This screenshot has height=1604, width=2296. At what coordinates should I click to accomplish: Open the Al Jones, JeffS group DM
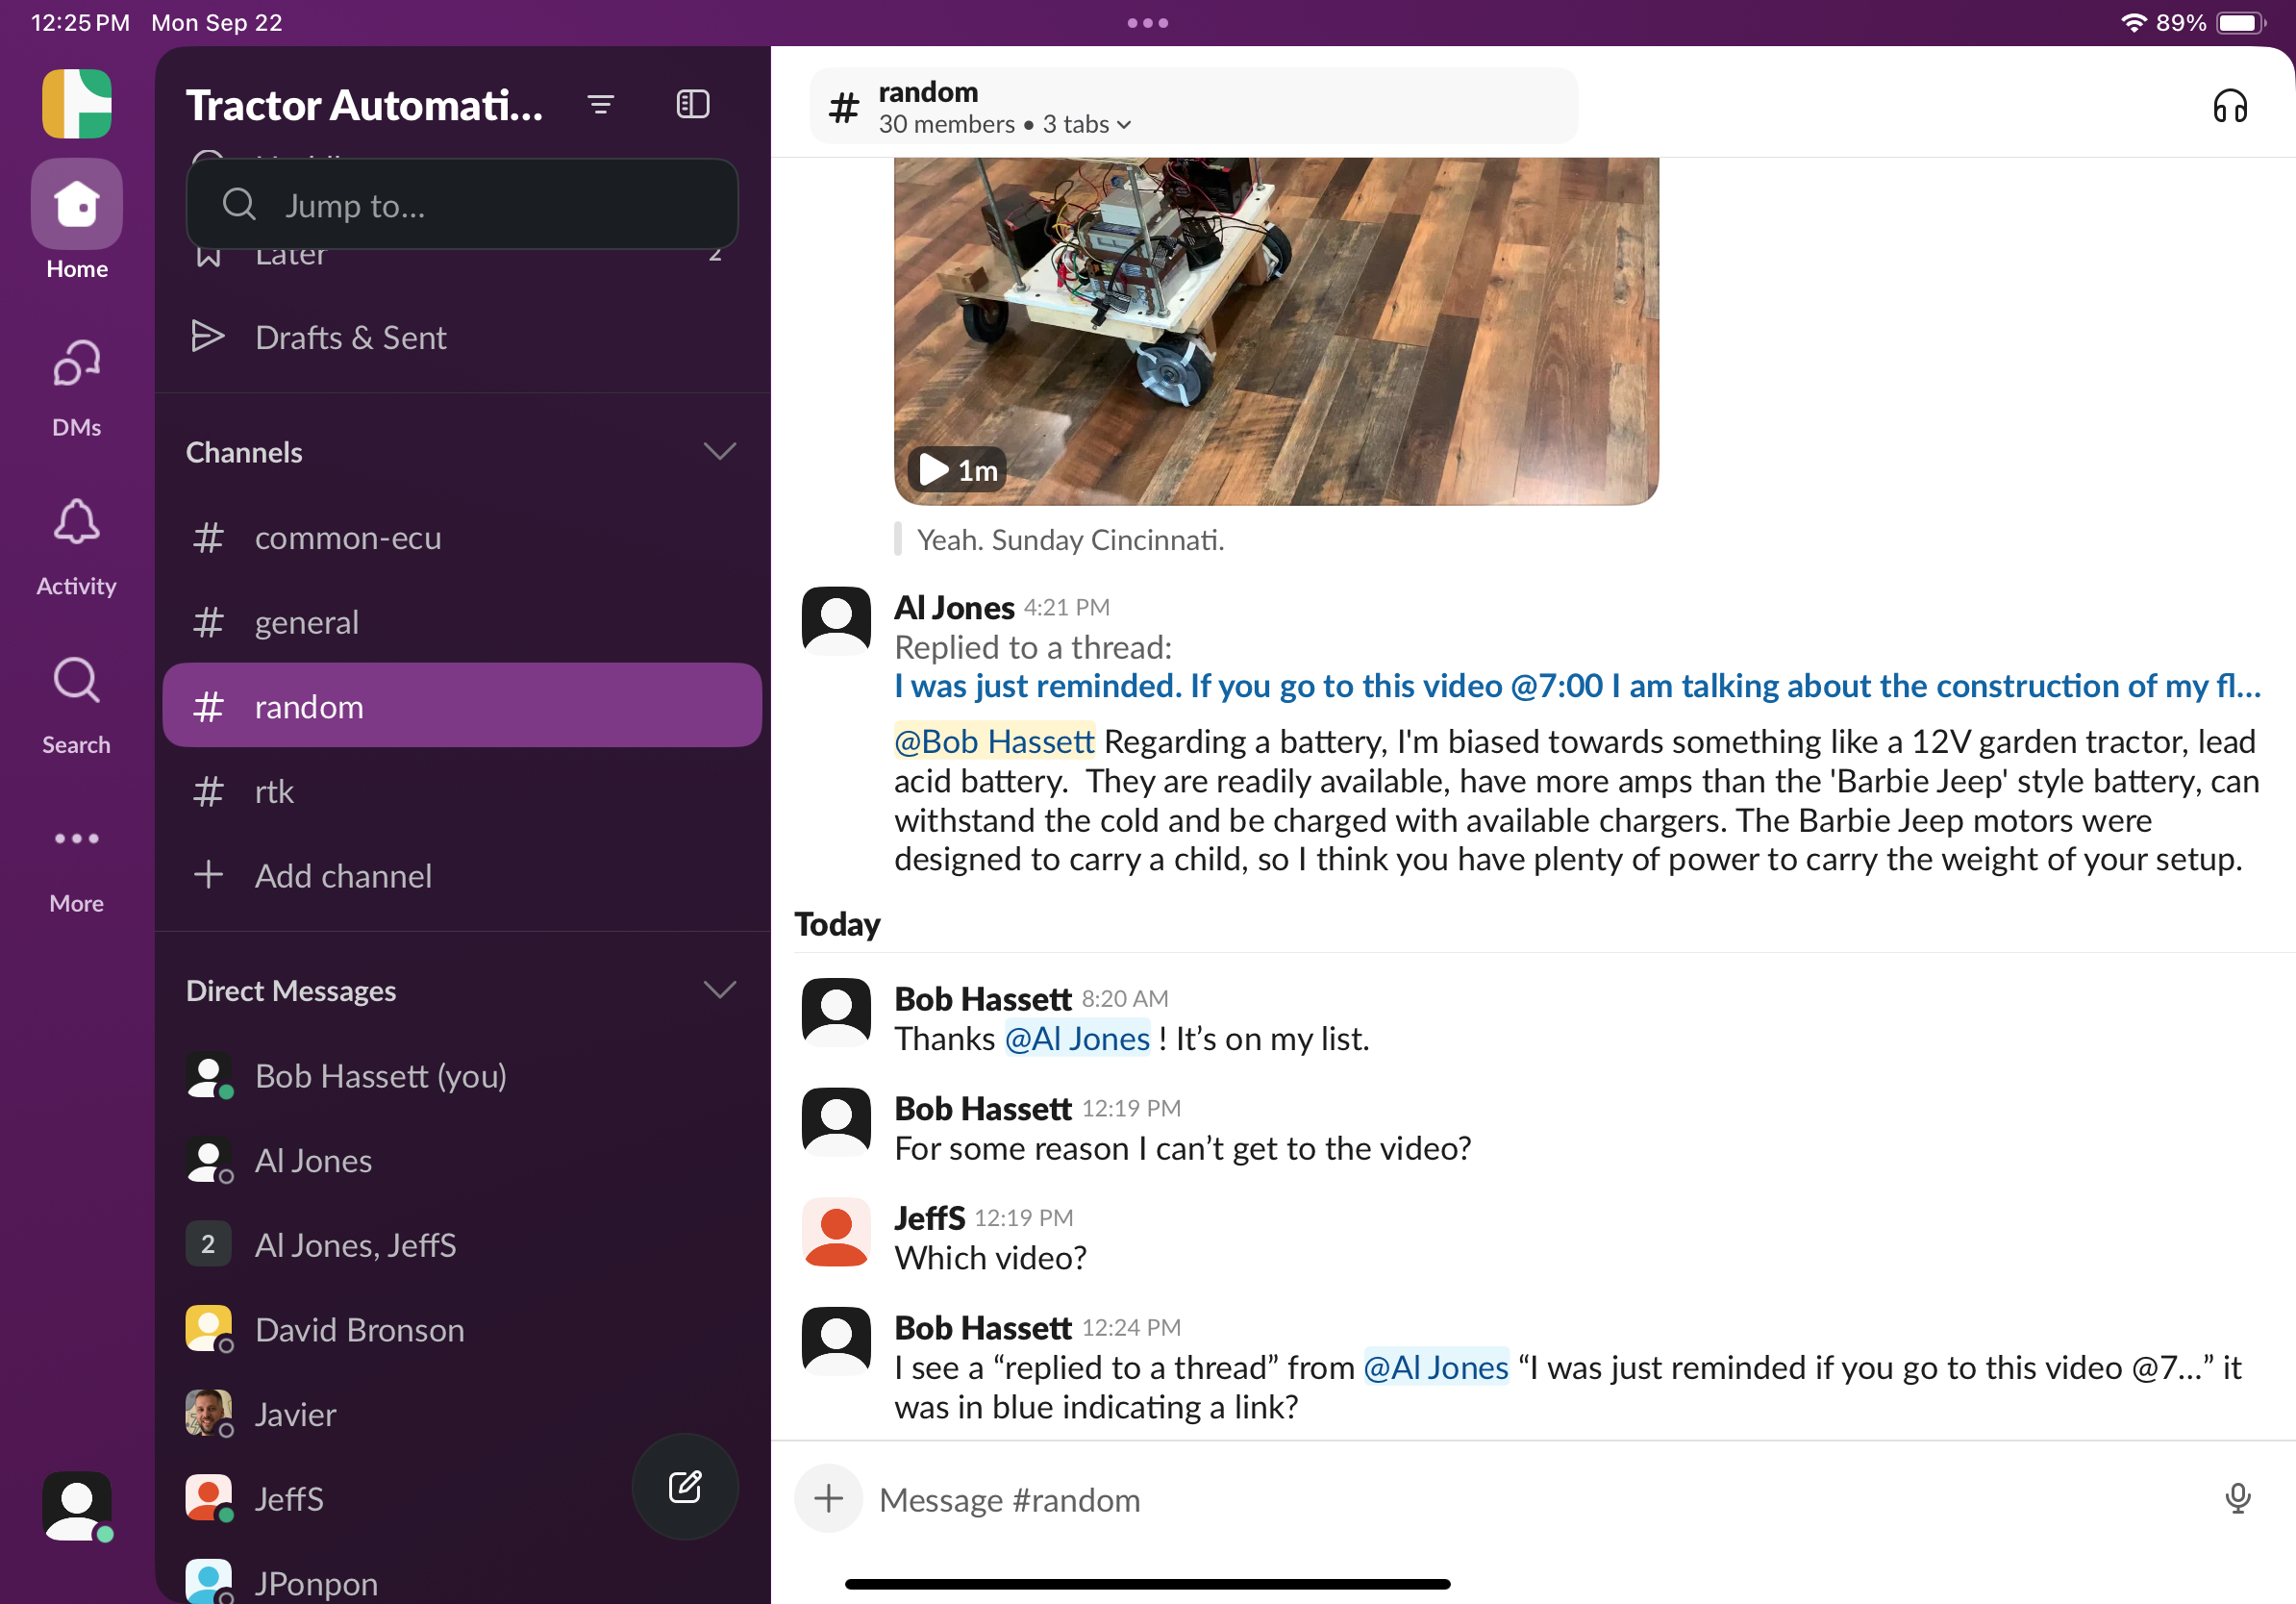pyautogui.click(x=355, y=1245)
